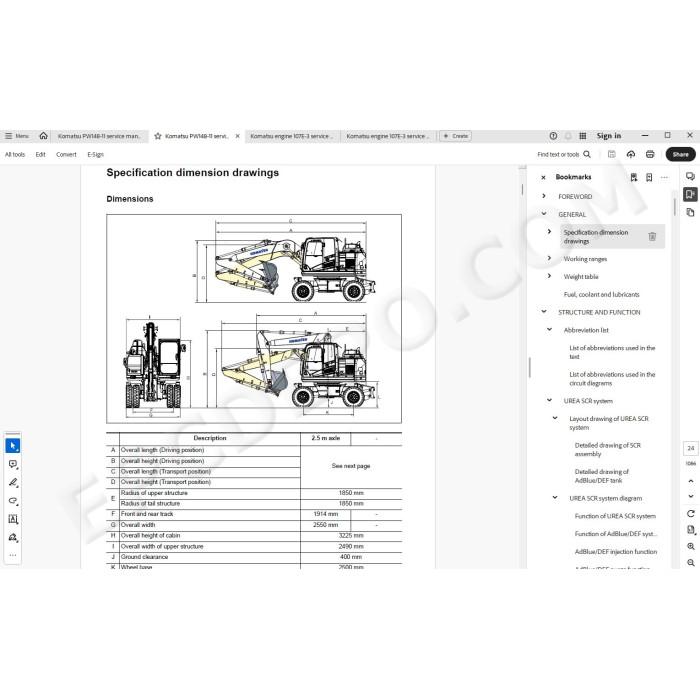Jump to Detailed drawing of SCR assembly
The image size is (700, 700).
pos(607,450)
